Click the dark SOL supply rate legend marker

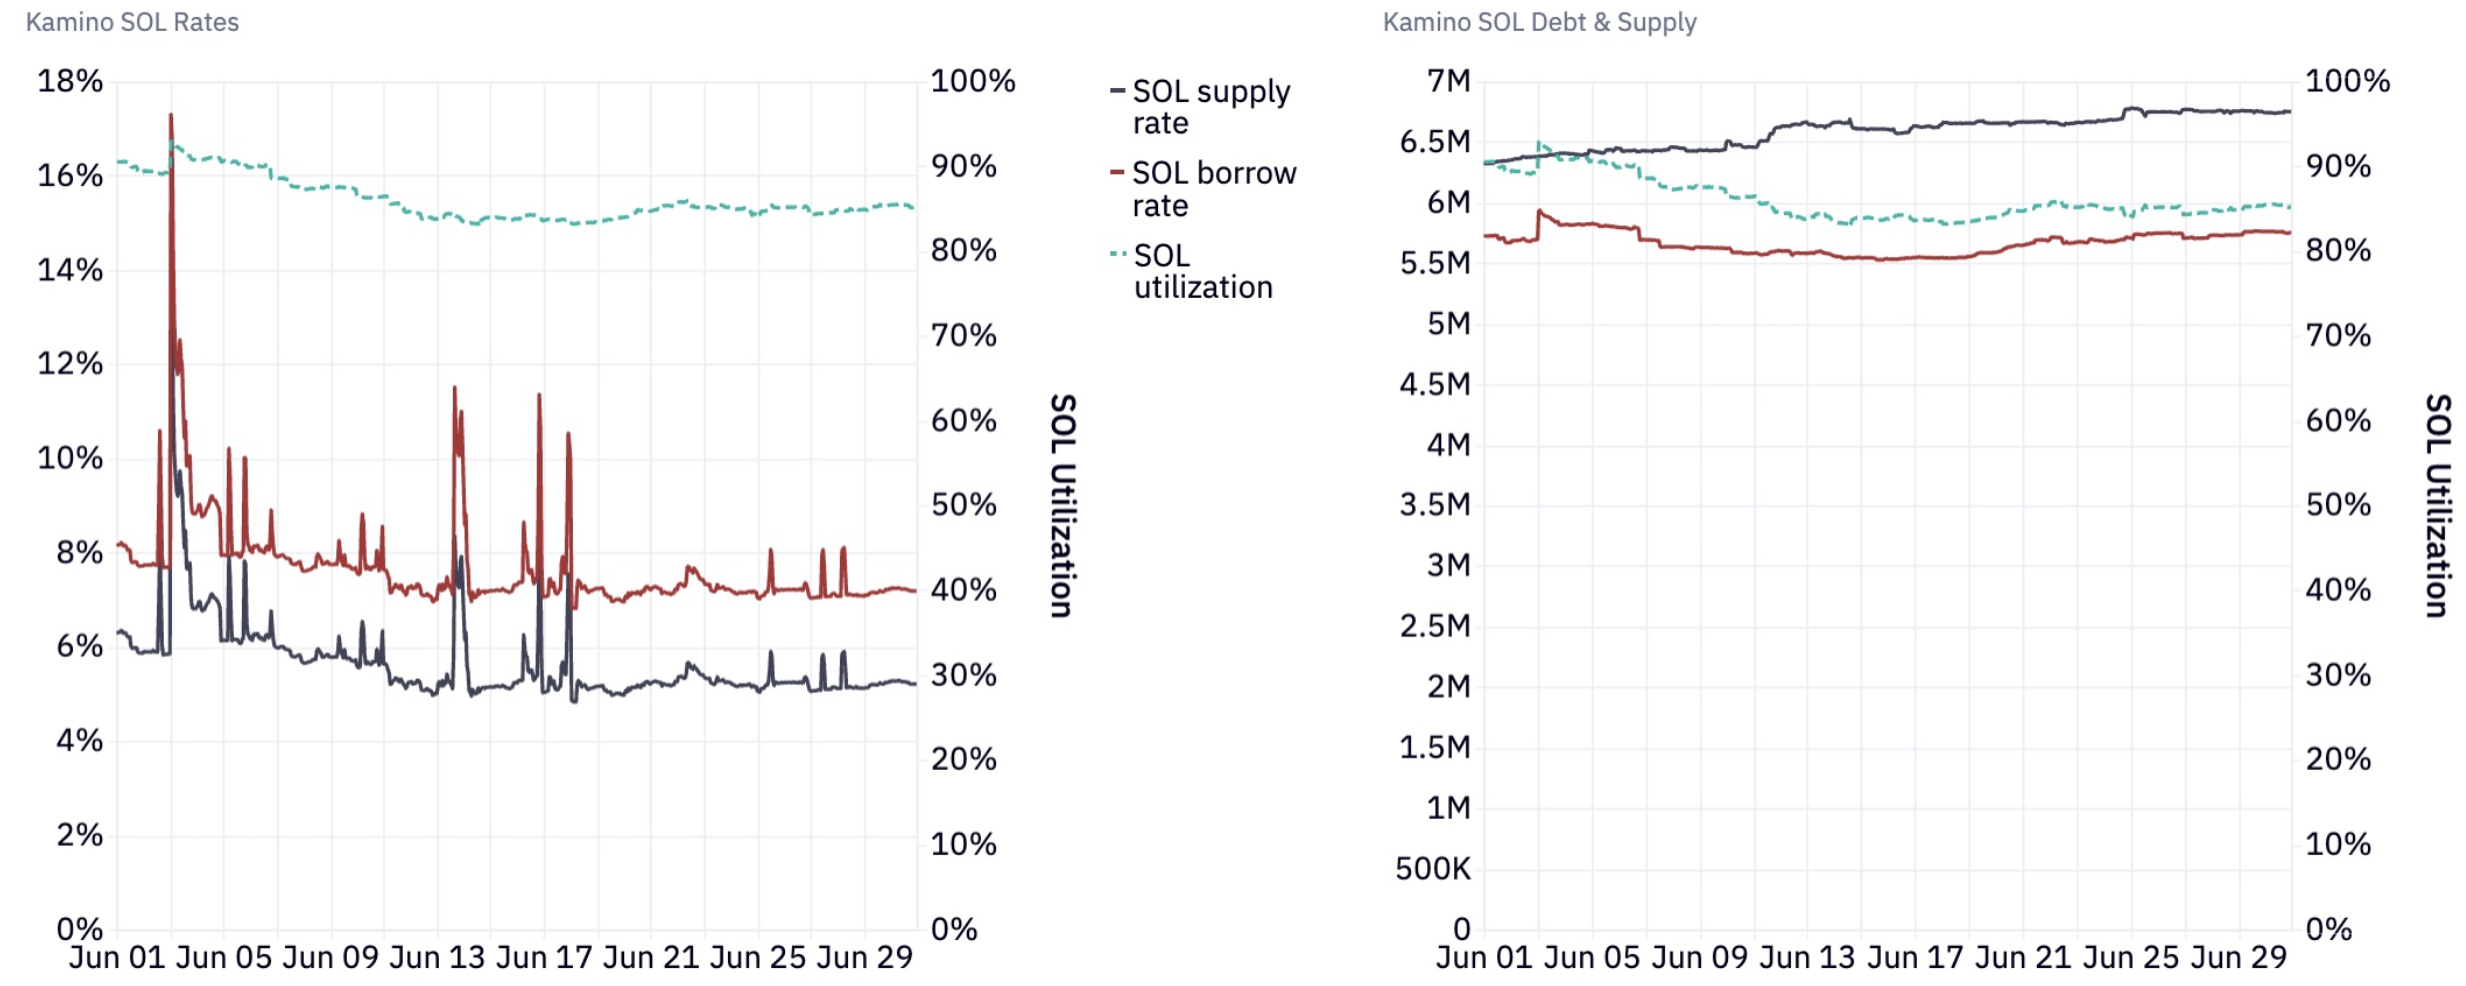[1117, 91]
